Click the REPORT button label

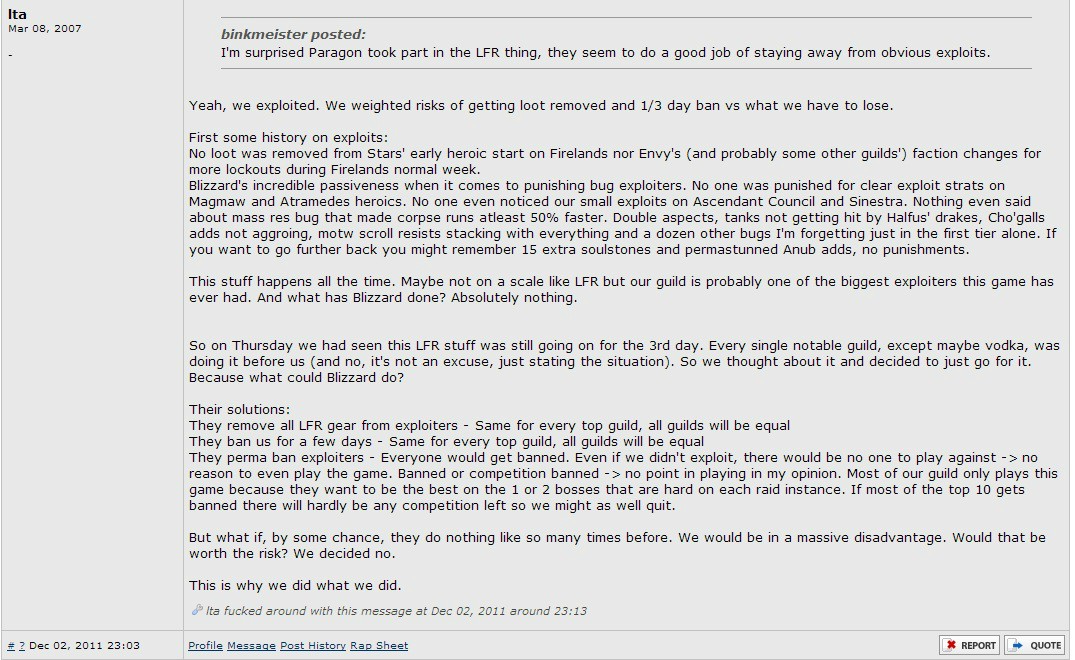(x=978, y=645)
